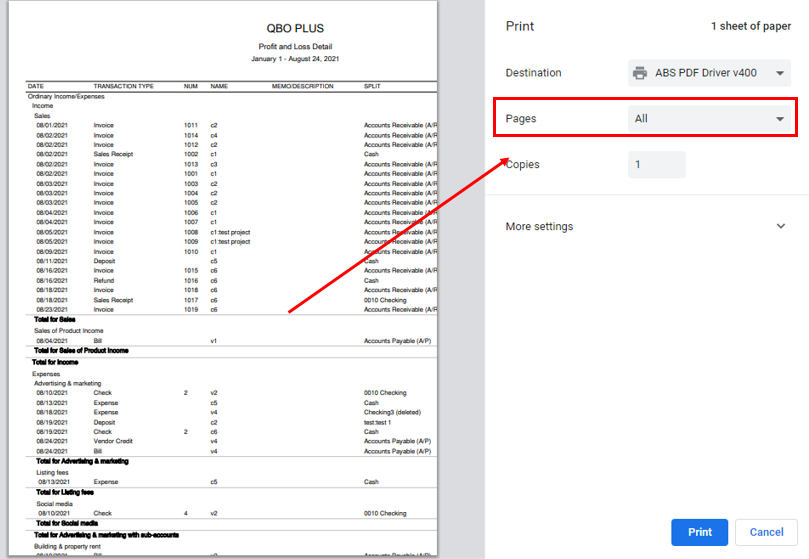809x559 pixels.
Task: Click the NUM column header
Action: [x=191, y=86]
